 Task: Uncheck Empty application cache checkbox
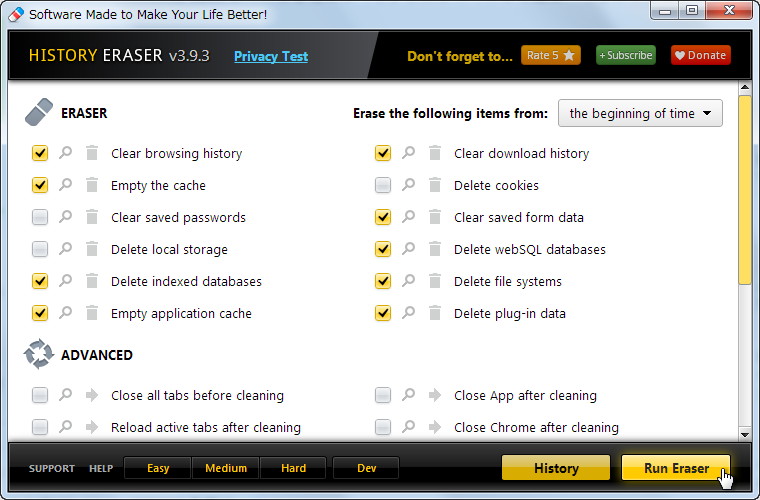coord(40,313)
